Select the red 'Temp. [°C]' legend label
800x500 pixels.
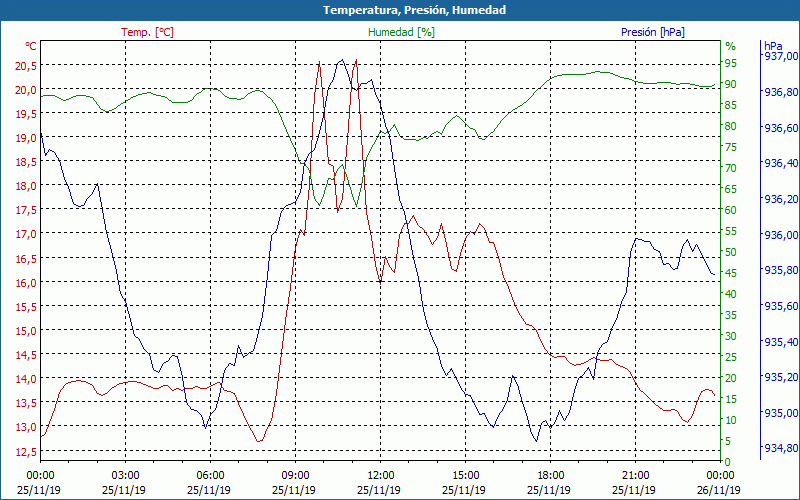[147, 32]
